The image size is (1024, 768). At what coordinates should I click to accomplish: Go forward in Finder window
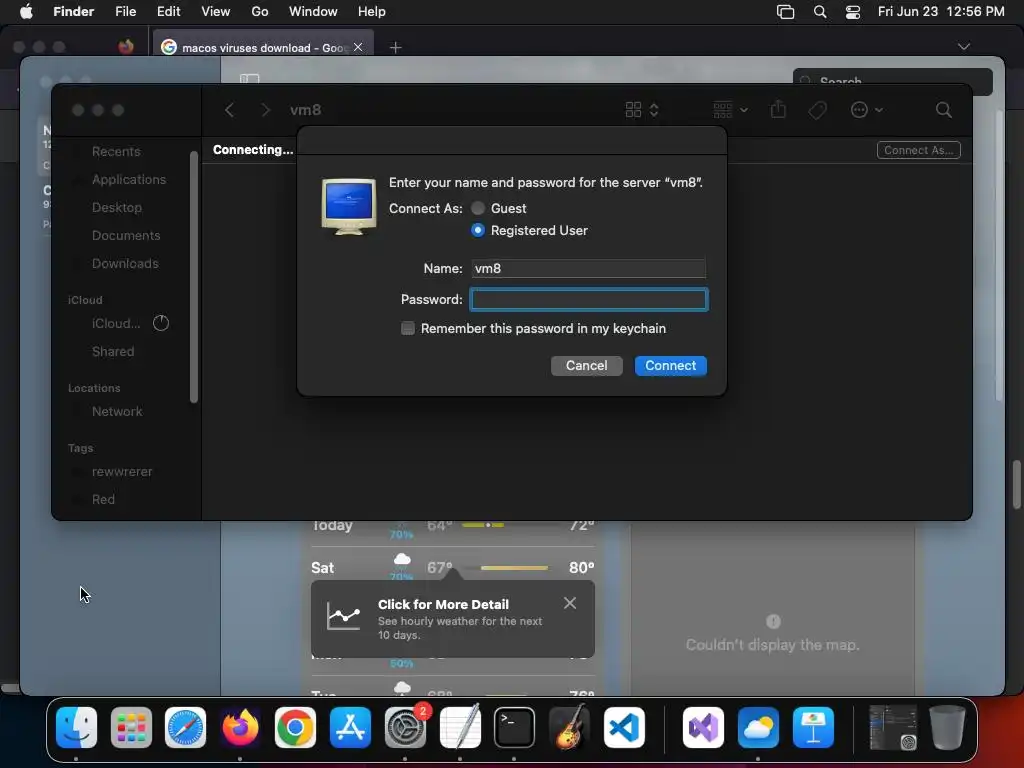click(x=265, y=110)
